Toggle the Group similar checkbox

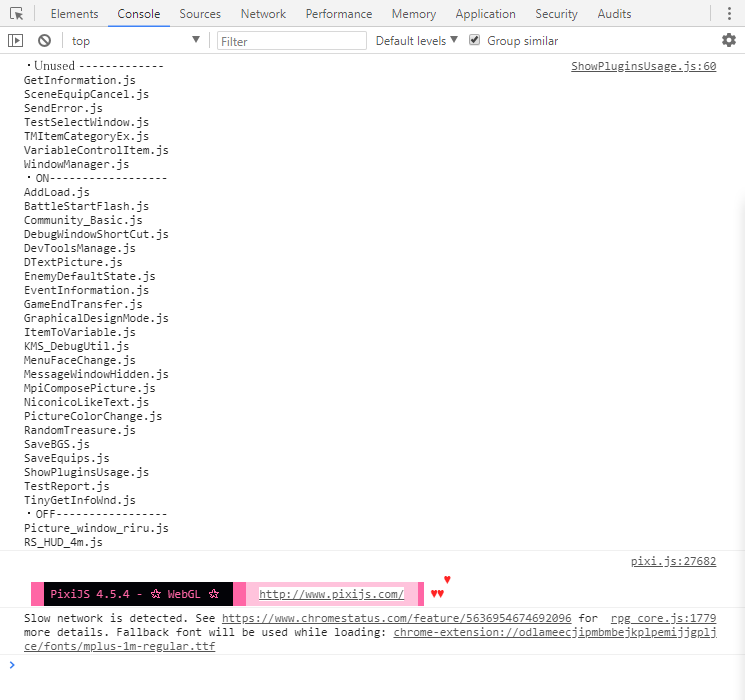pos(474,40)
